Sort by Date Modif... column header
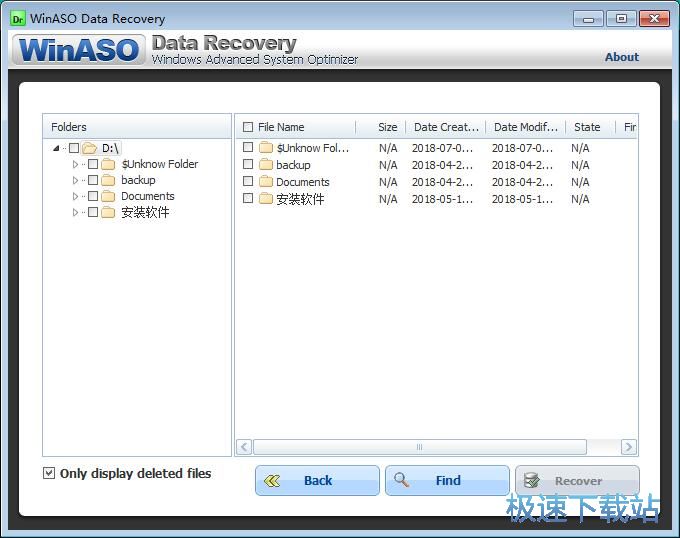Viewport: 680px width, 538px height. (526, 127)
